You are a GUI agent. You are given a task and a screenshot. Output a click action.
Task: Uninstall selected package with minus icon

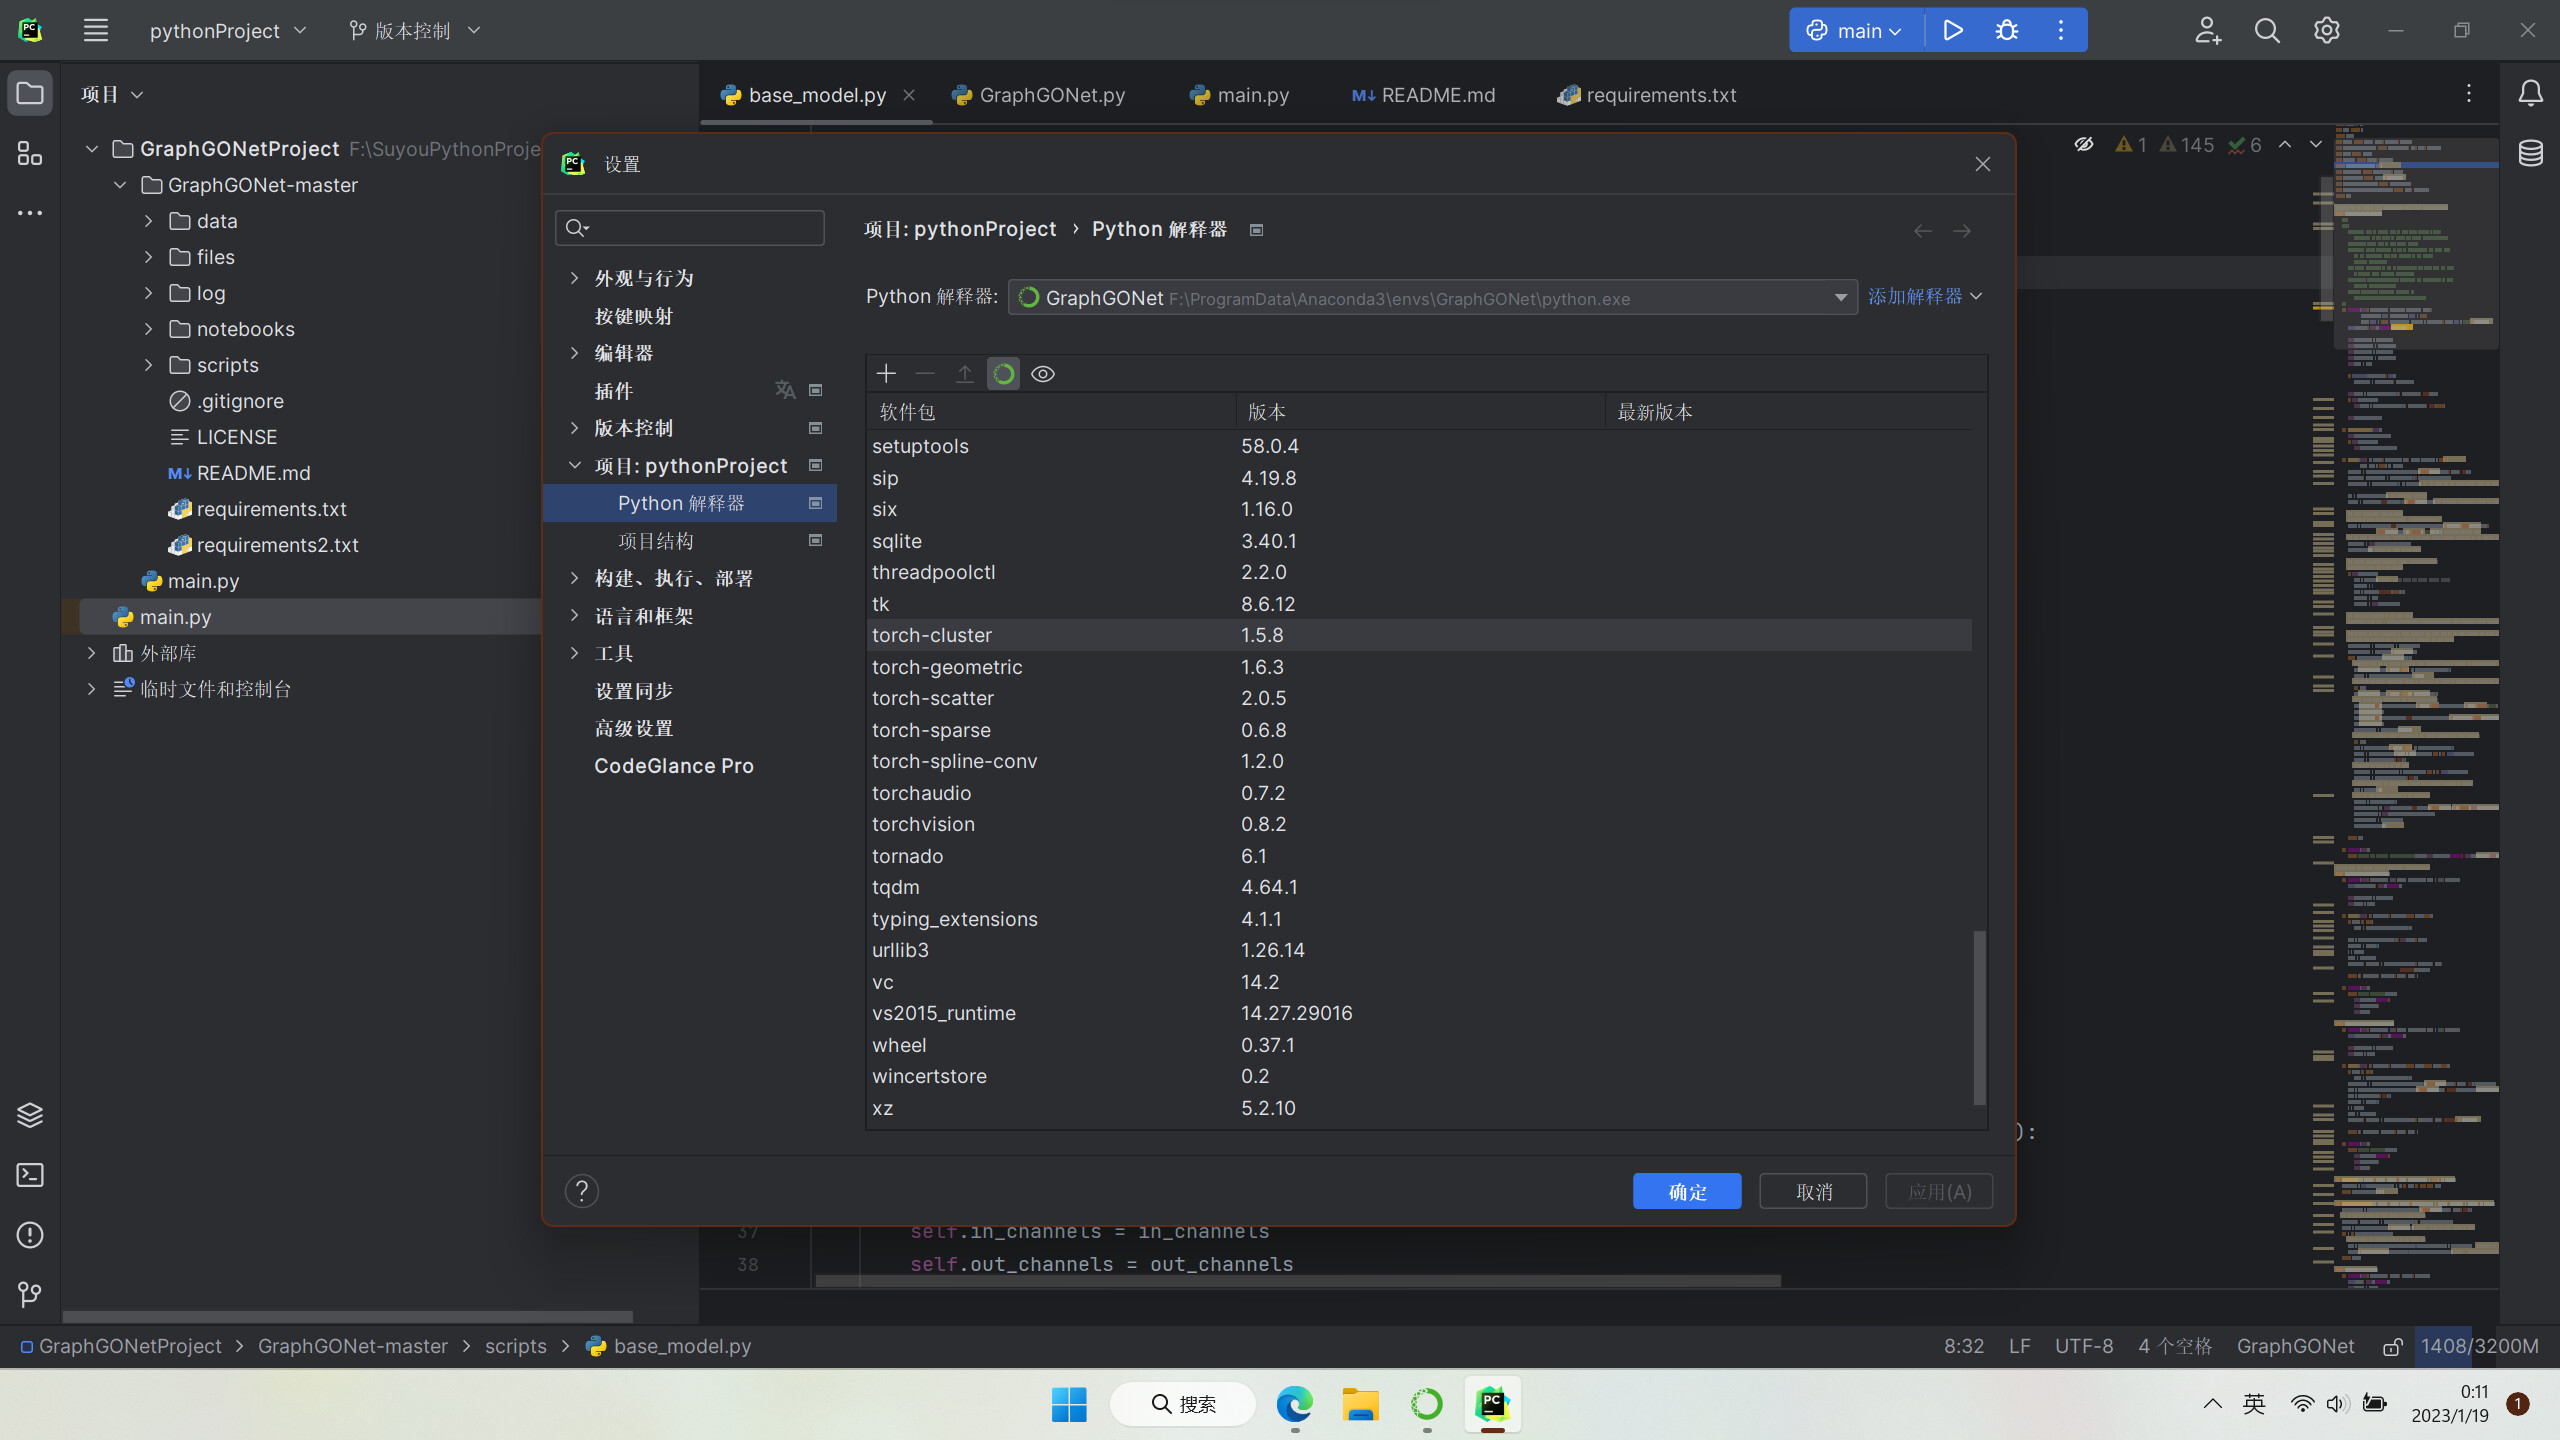(x=924, y=373)
